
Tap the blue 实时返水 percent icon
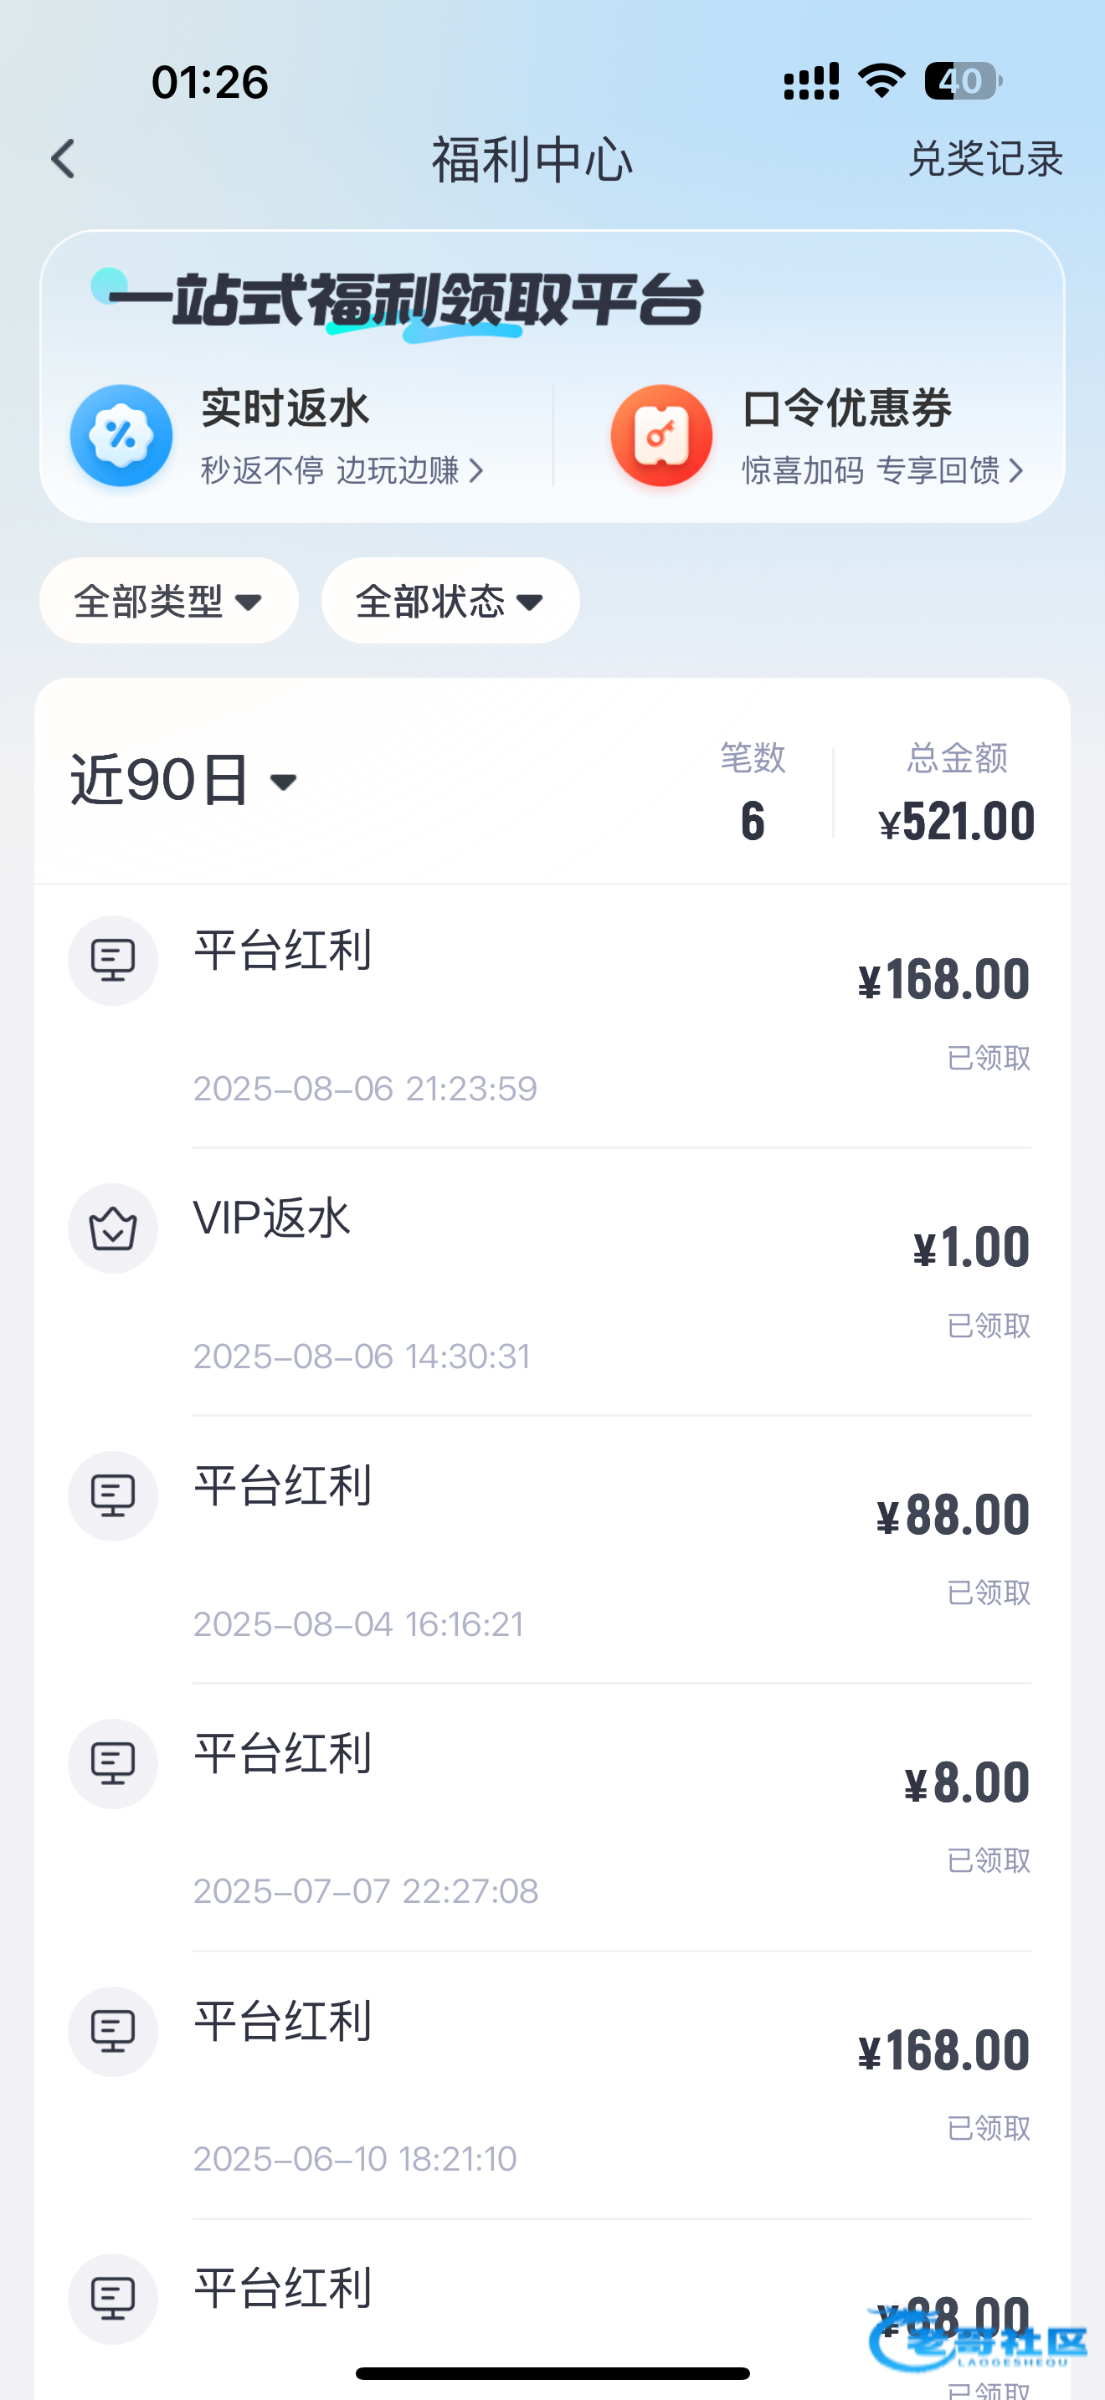pyautogui.click(x=121, y=436)
